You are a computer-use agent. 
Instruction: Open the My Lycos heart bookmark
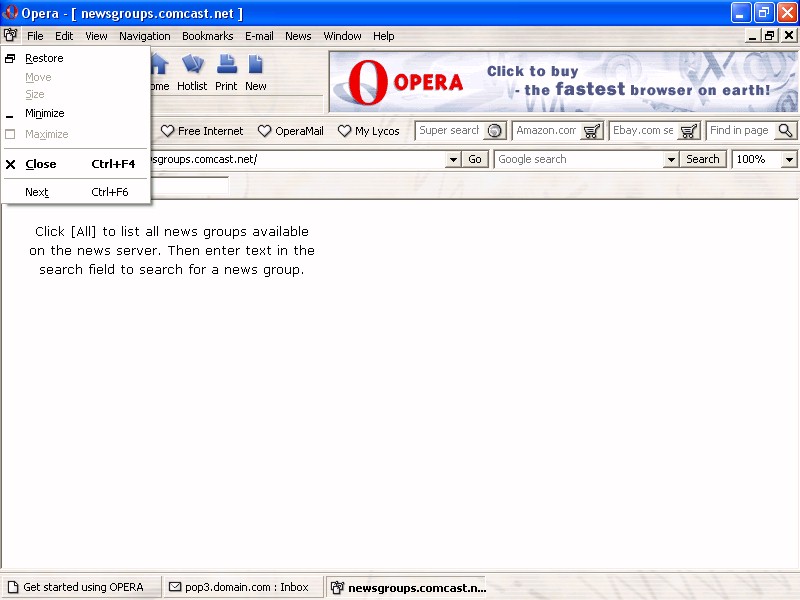(369, 131)
